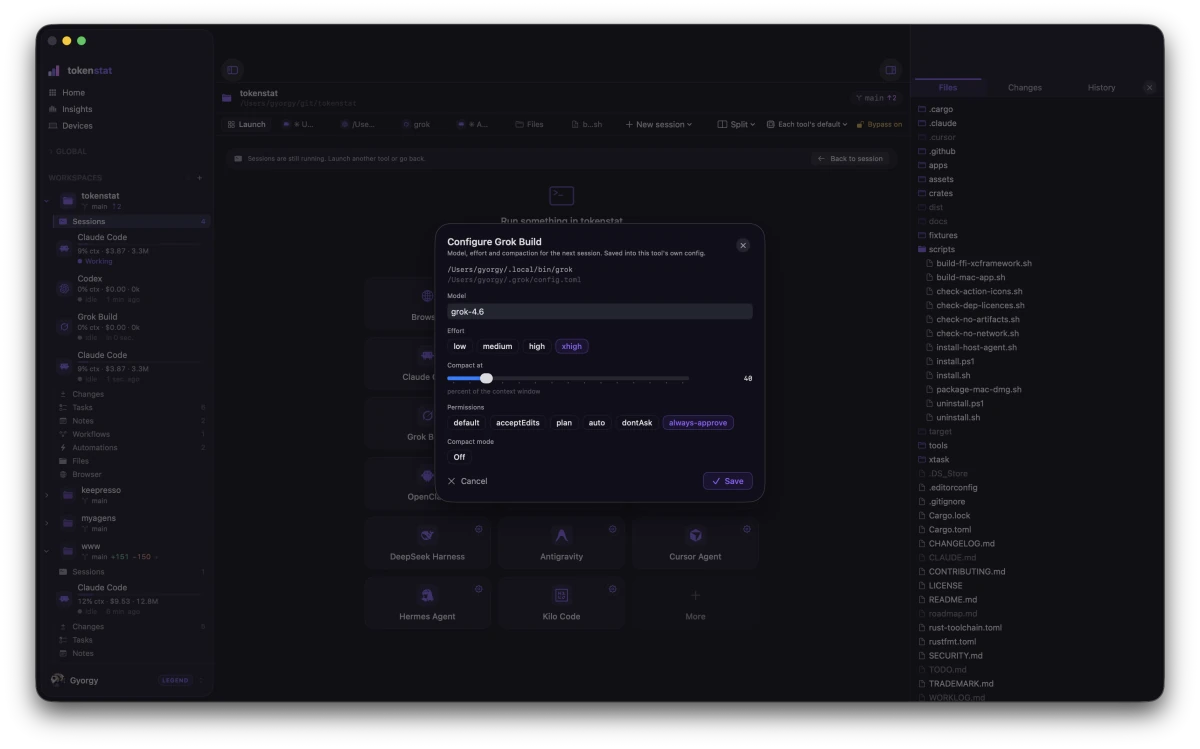Select low effort
Image resolution: width=1200 pixels, height=749 pixels.
460,346
